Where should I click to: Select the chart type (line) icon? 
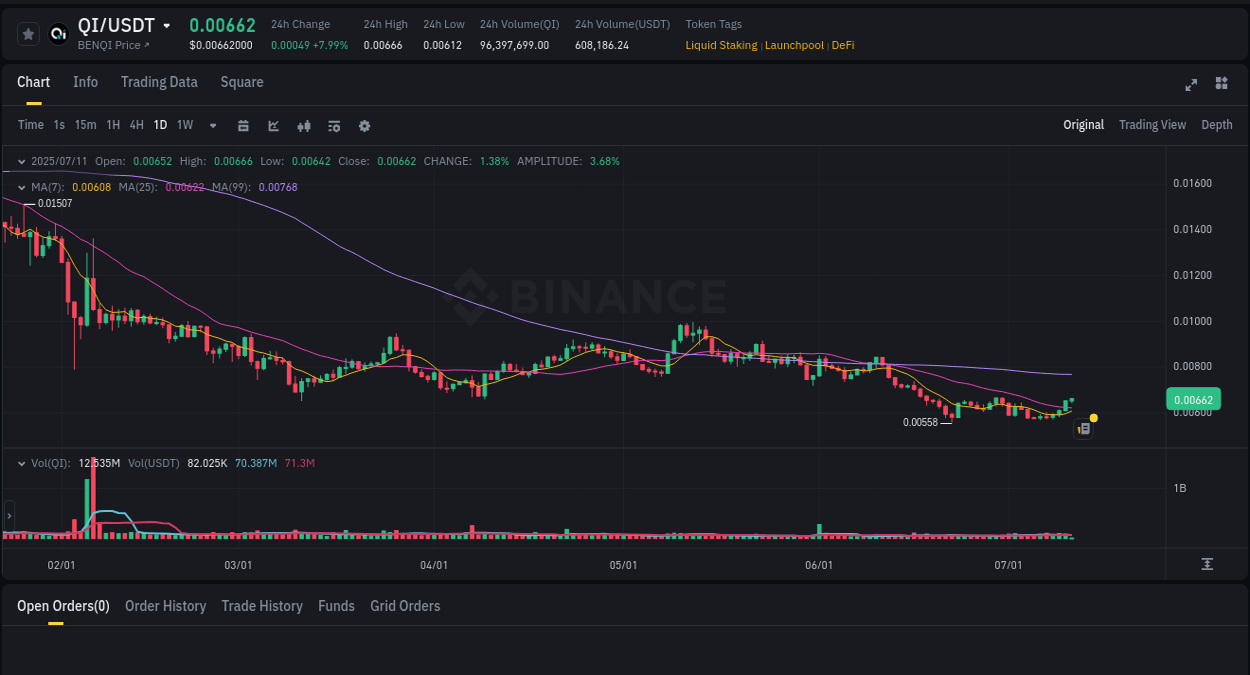[x=272, y=125]
